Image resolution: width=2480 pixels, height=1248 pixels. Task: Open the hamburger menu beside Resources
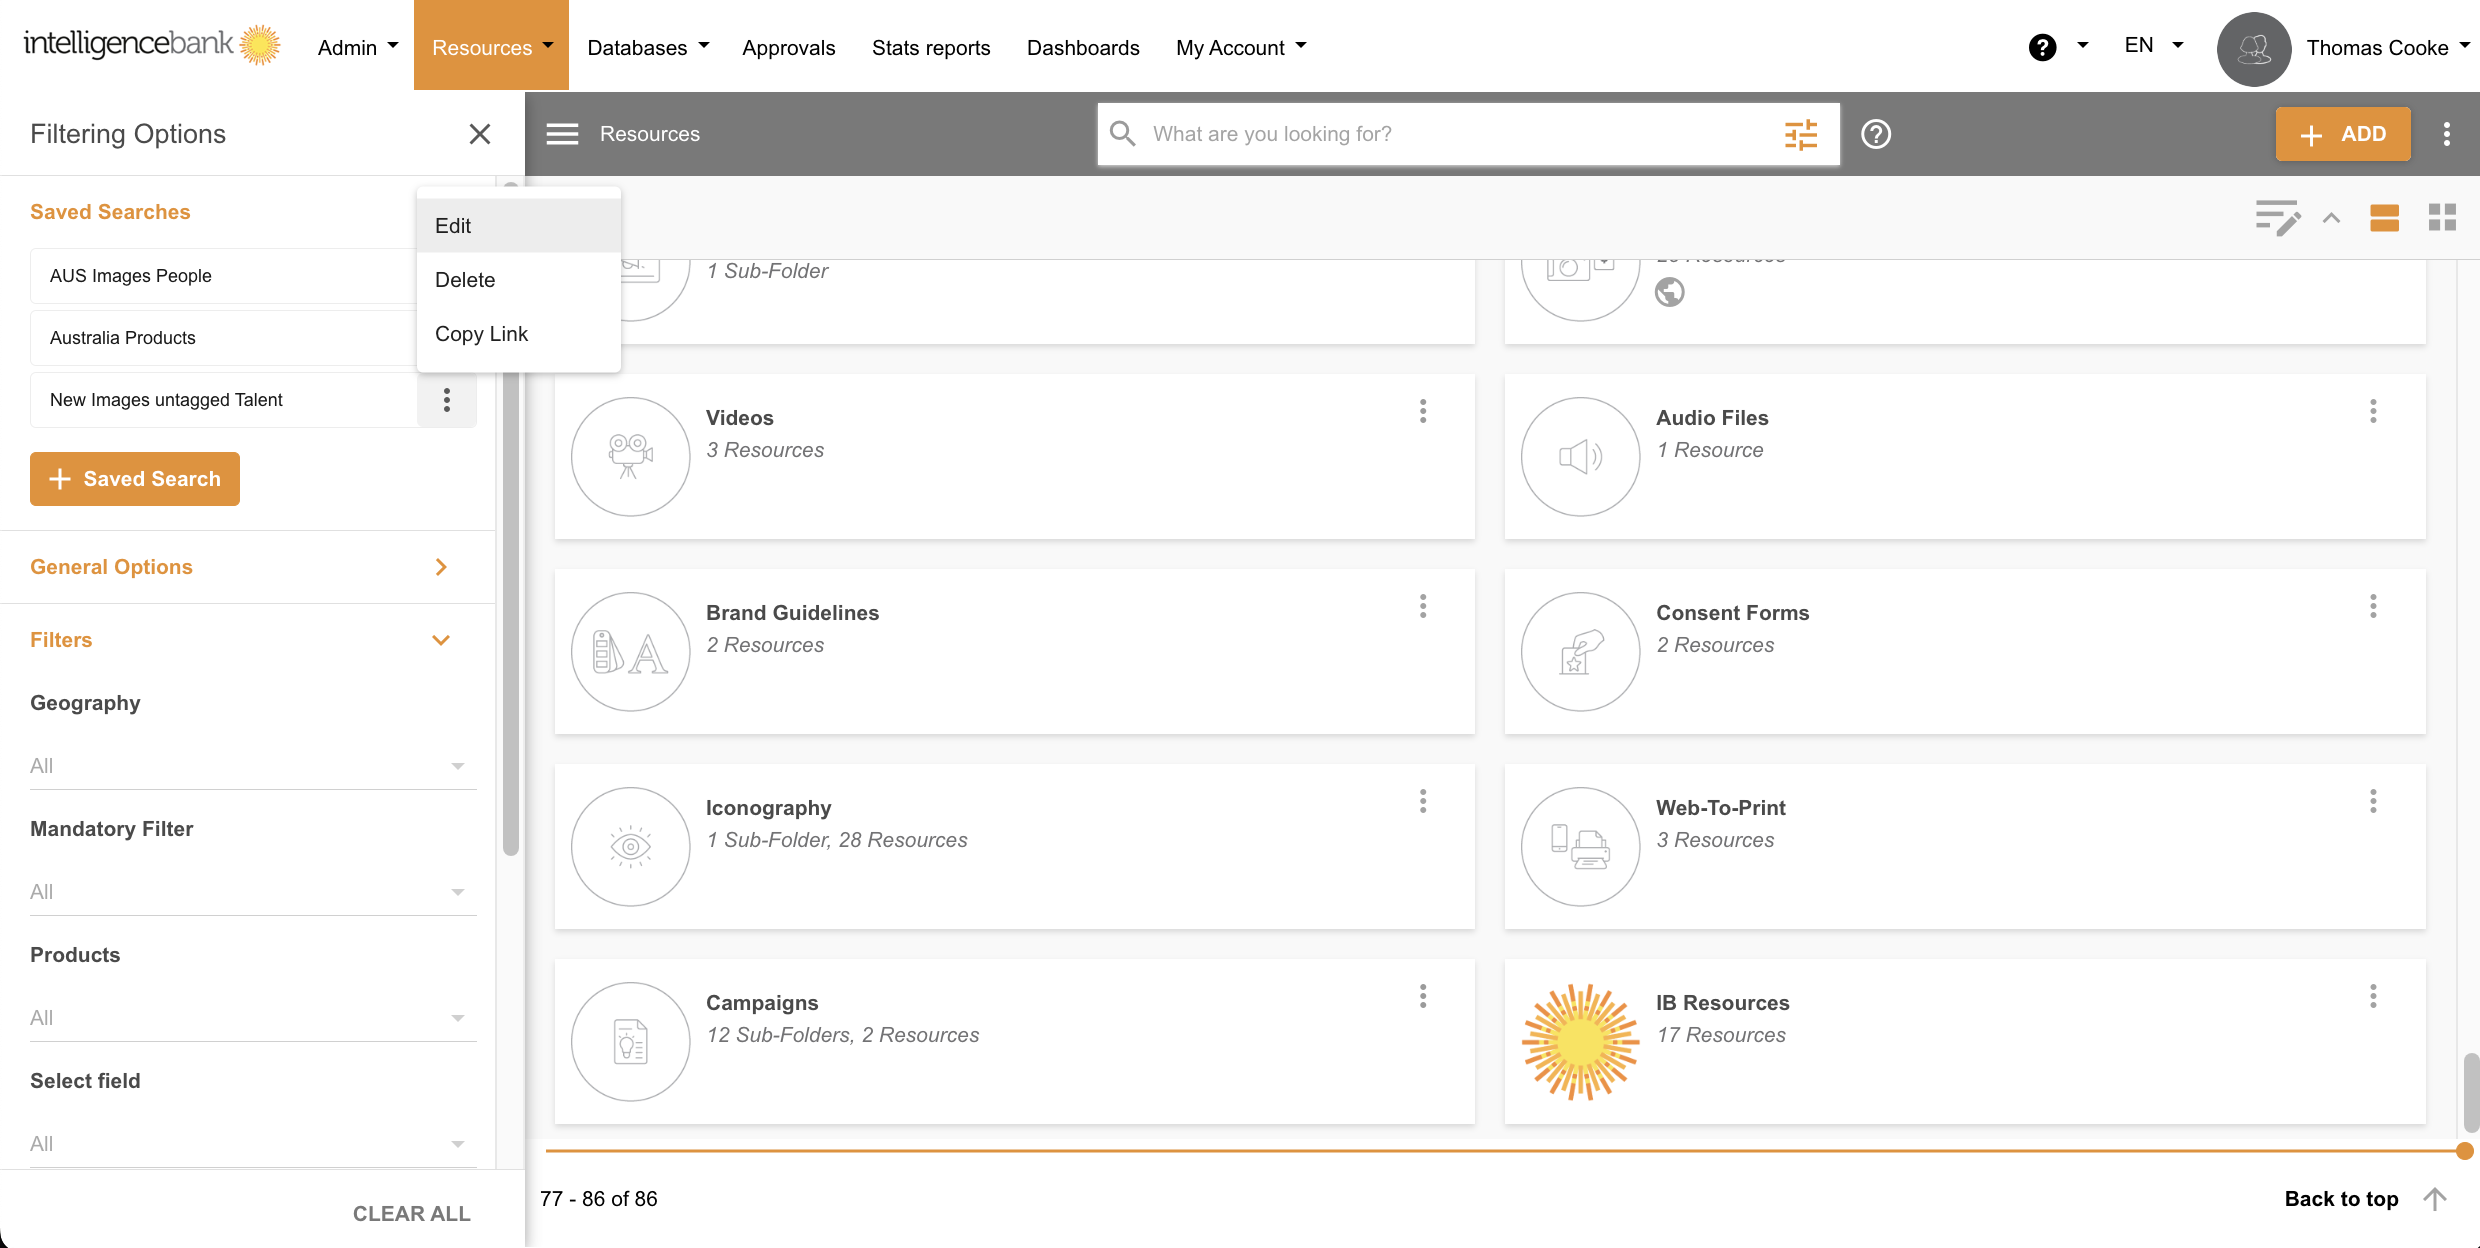(562, 134)
